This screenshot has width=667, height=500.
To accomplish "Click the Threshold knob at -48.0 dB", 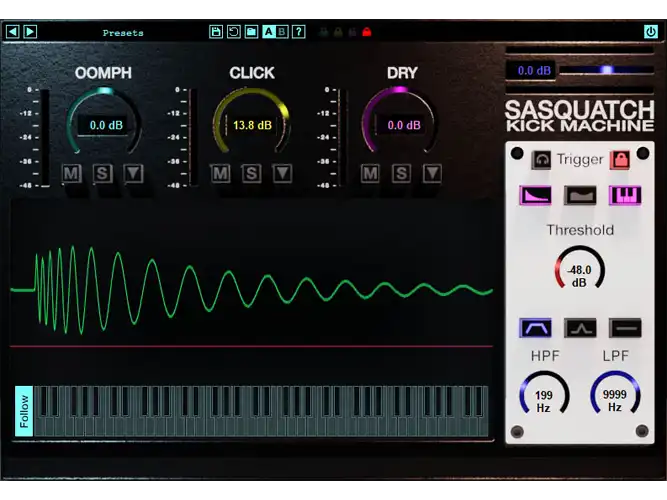I will click(579, 269).
